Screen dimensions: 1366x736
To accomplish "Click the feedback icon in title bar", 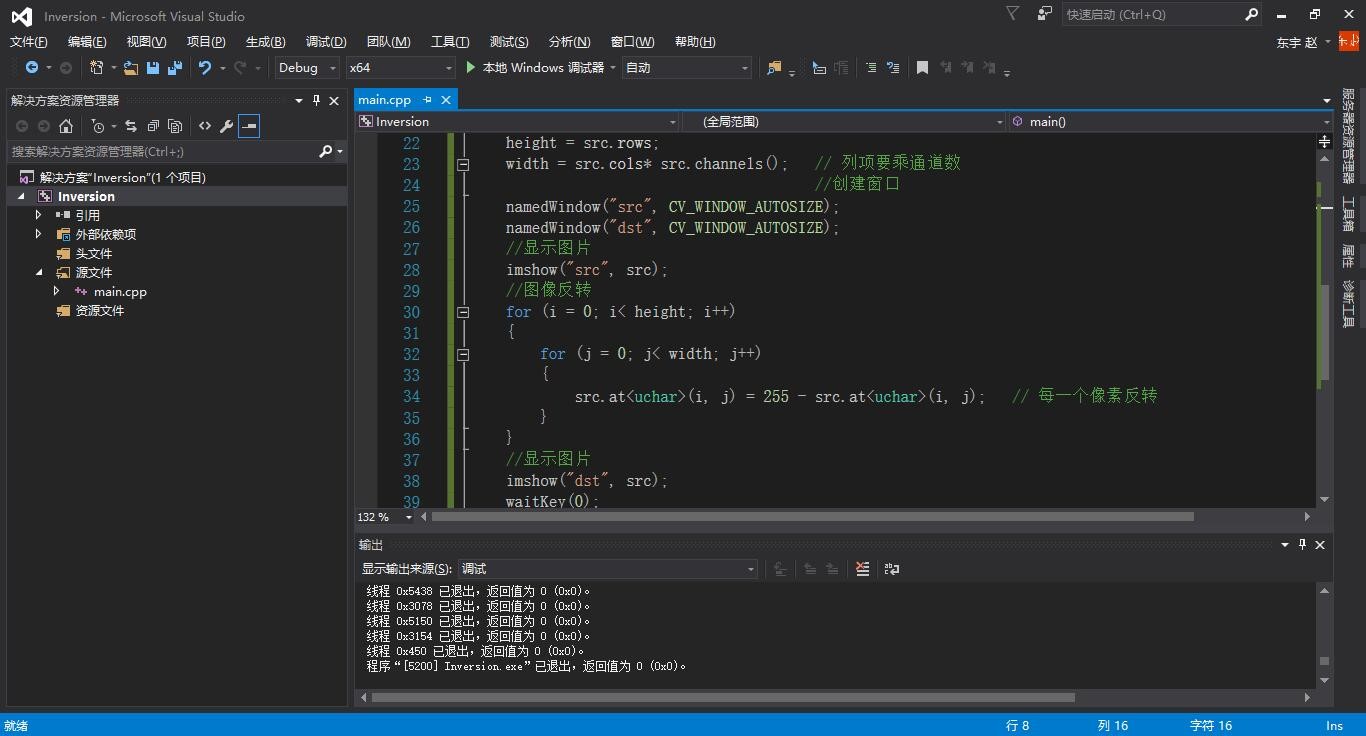I will [1045, 14].
